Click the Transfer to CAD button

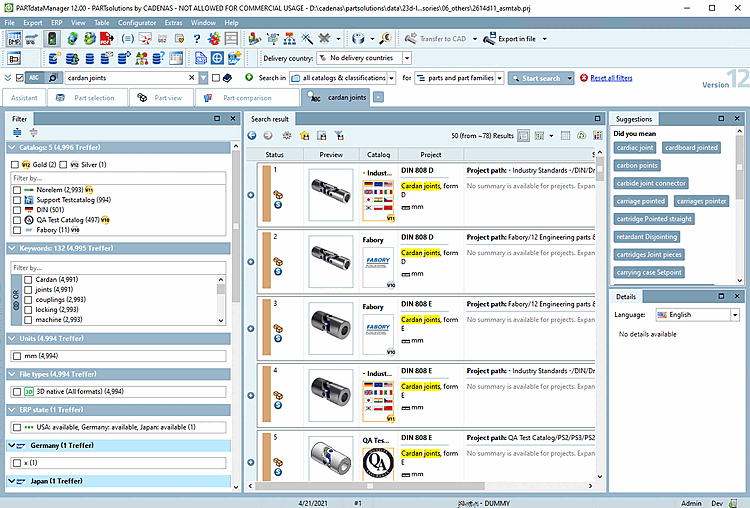[x=435, y=39]
